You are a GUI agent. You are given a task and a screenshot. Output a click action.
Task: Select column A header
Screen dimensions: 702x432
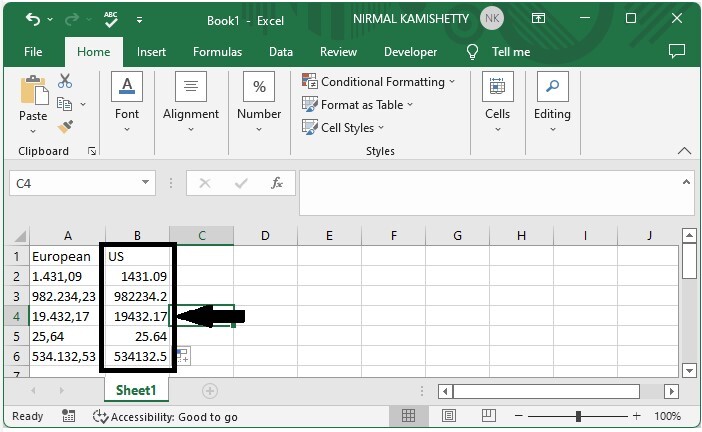click(x=68, y=235)
